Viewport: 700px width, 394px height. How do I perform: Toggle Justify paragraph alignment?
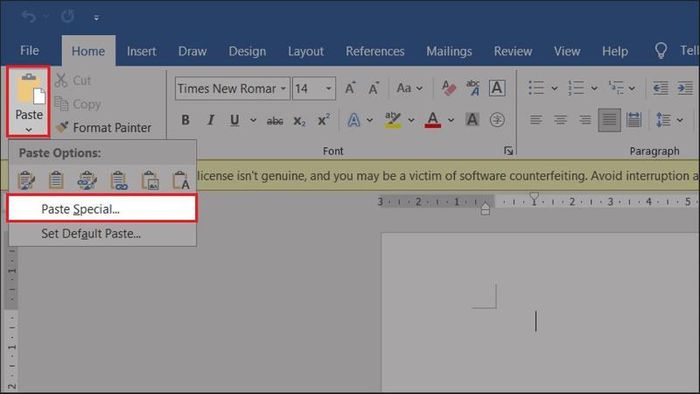609,120
